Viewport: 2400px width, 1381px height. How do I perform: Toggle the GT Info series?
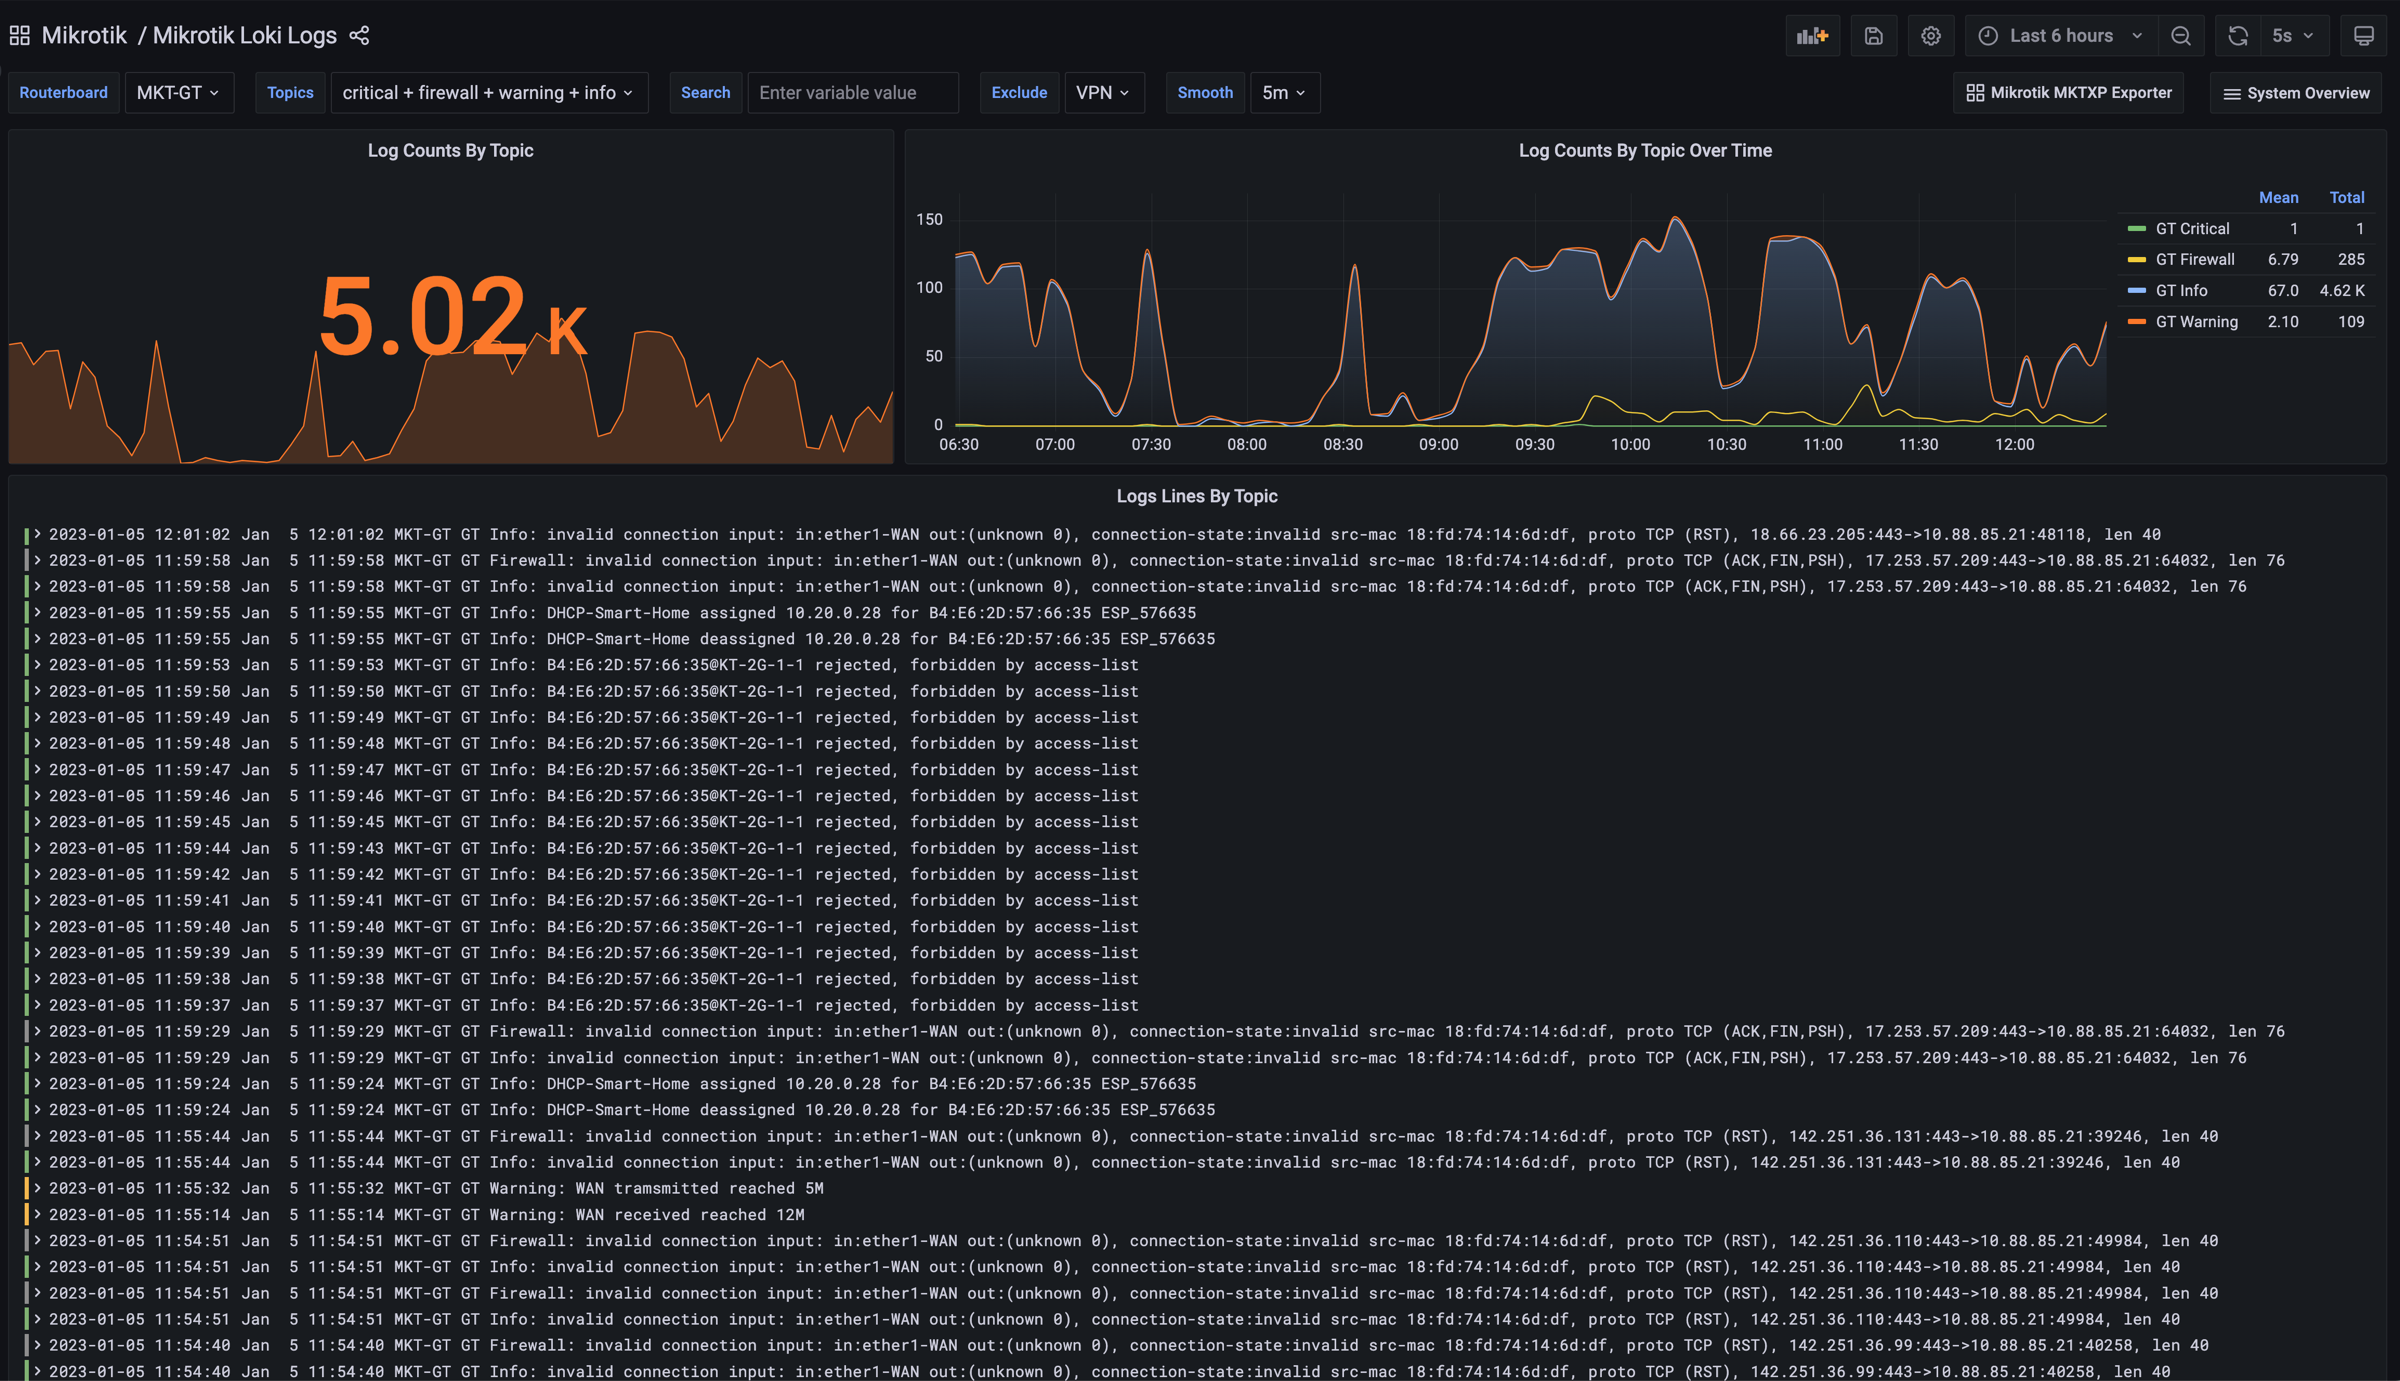pos(2181,291)
